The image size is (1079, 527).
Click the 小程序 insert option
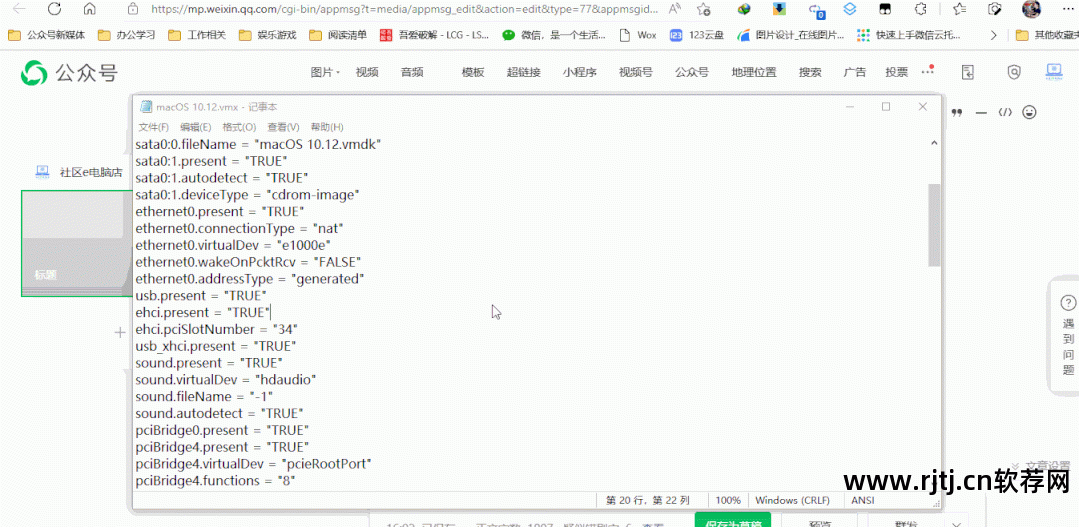[579, 72]
